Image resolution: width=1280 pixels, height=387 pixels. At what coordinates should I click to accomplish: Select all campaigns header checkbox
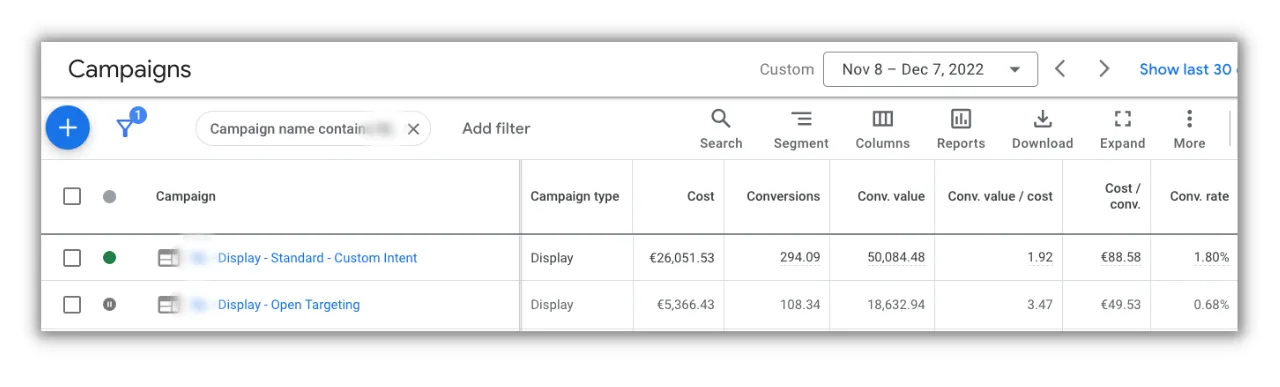tap(72, 196)
